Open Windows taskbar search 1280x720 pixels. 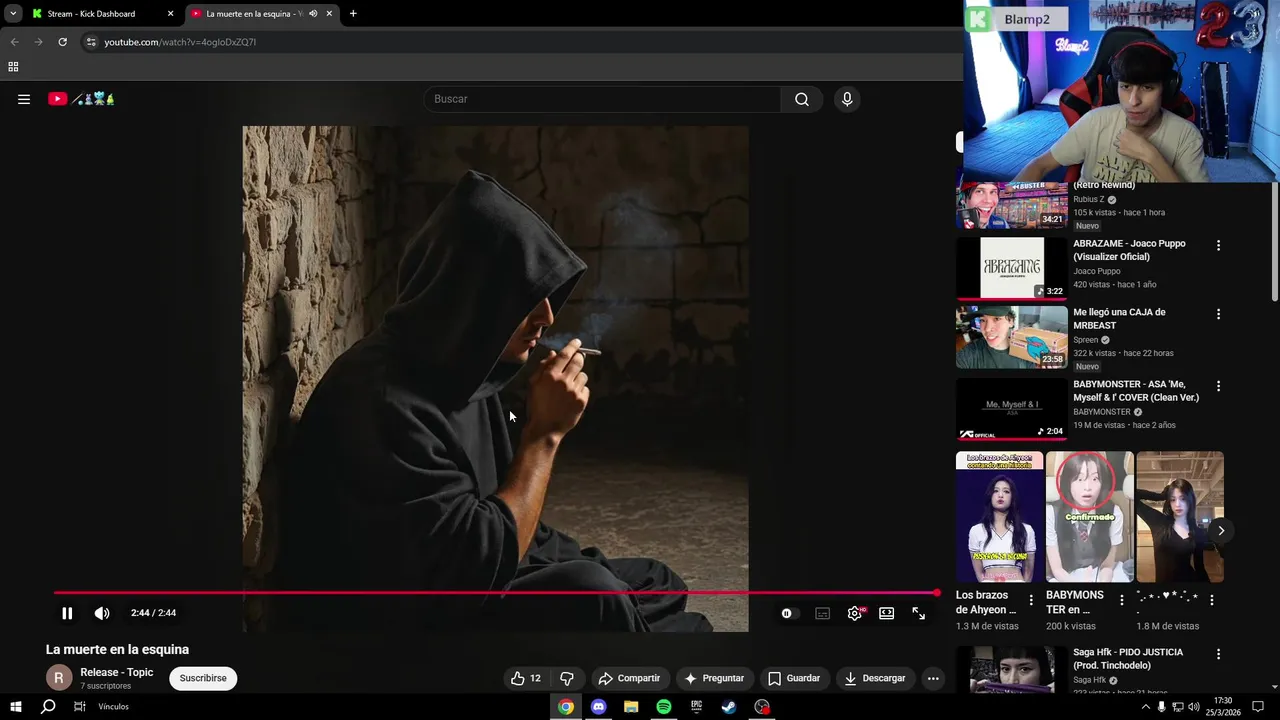coord(48,707)
